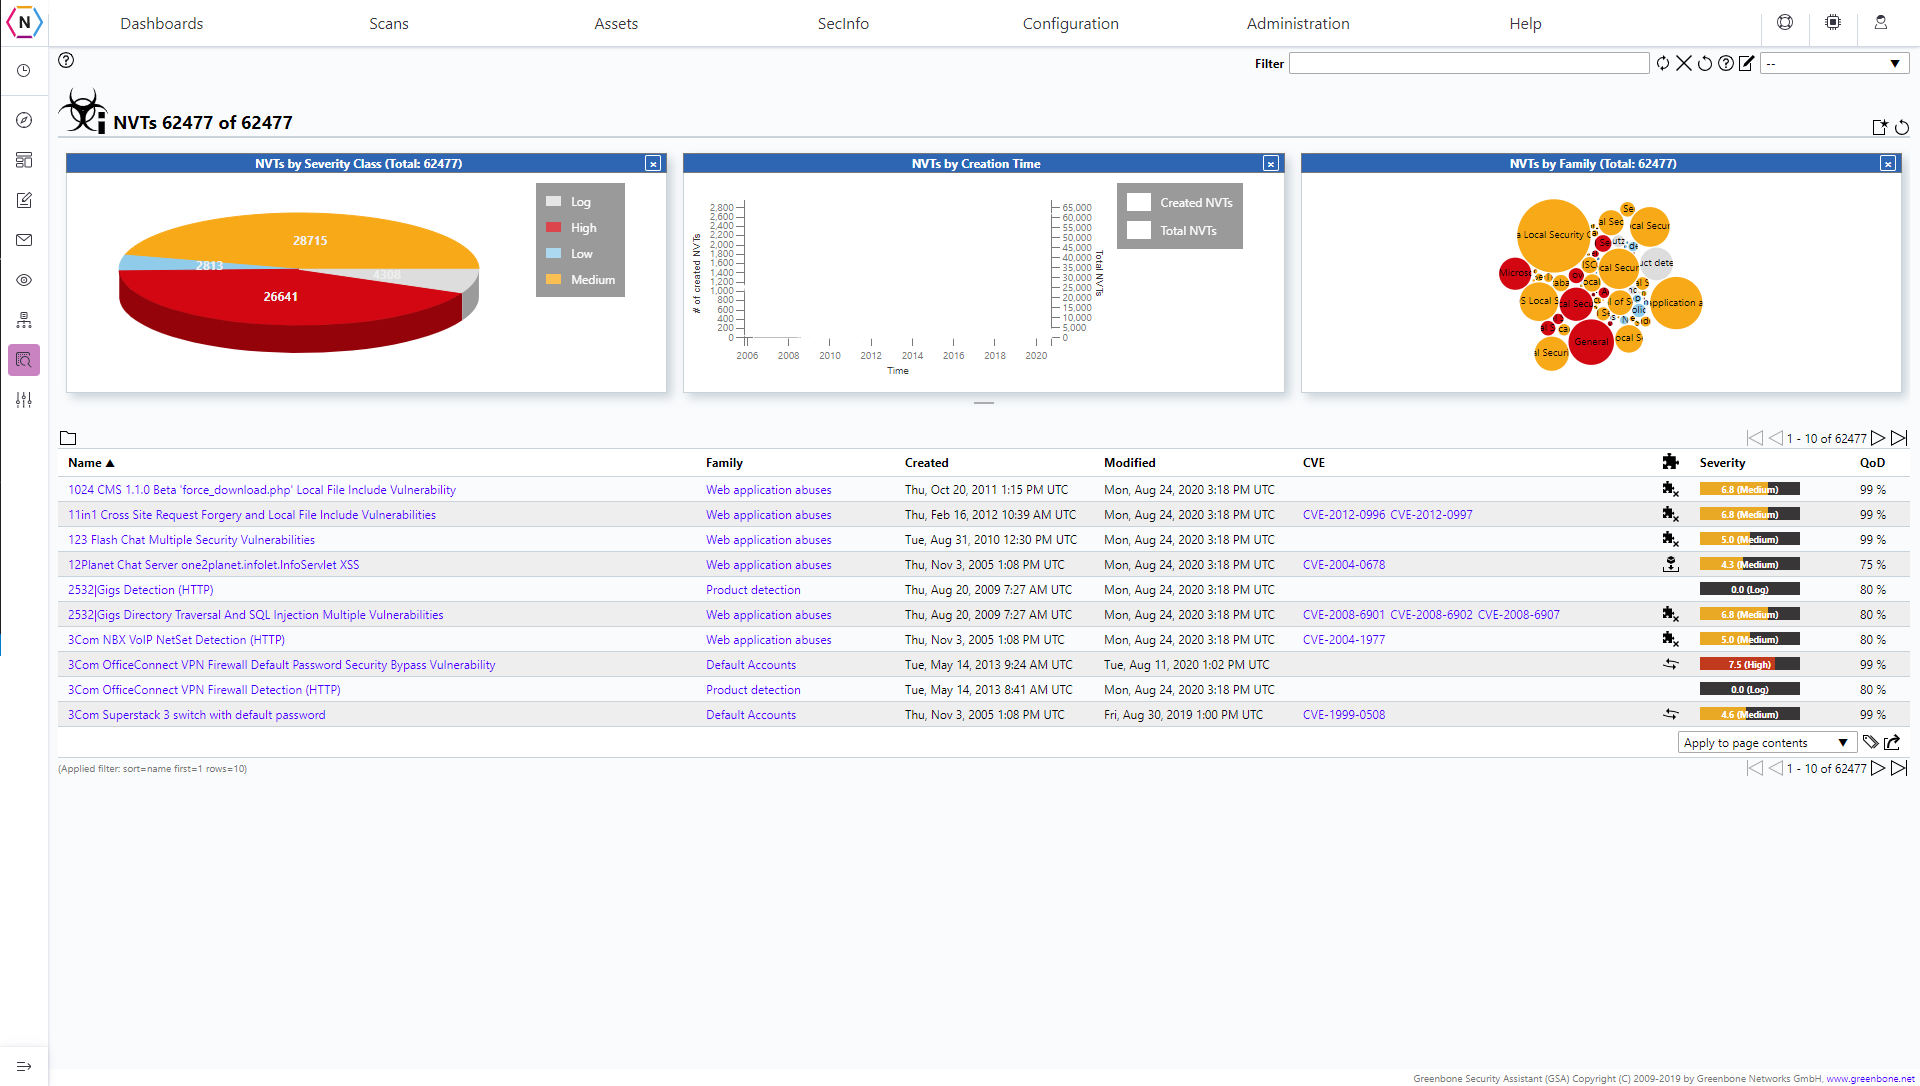Viewport: 1920px width, 1086px height.
Task: Open the NVTs help icon
Action: (x=66, y=60)
